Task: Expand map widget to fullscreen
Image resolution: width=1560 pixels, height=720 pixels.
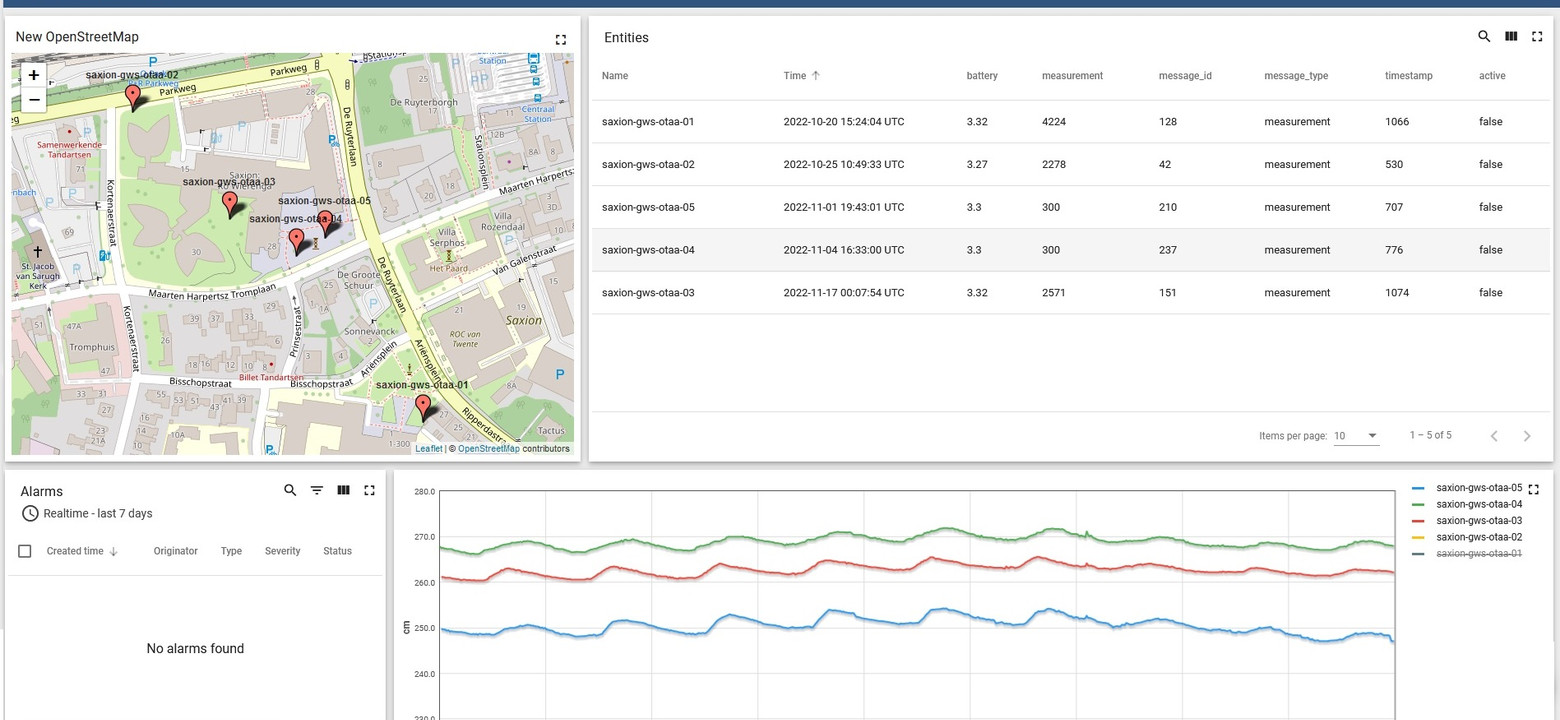Action: (560, 40)
